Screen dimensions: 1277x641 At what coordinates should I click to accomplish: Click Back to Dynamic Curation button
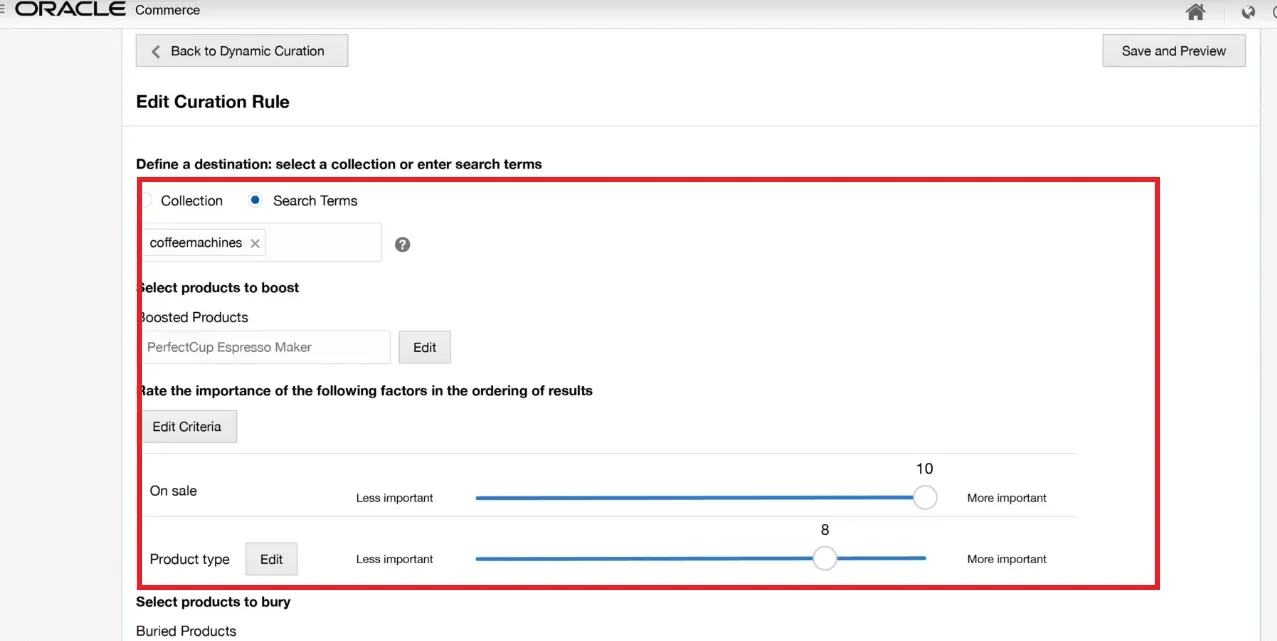pyautogui.click(x=242, y=51)
